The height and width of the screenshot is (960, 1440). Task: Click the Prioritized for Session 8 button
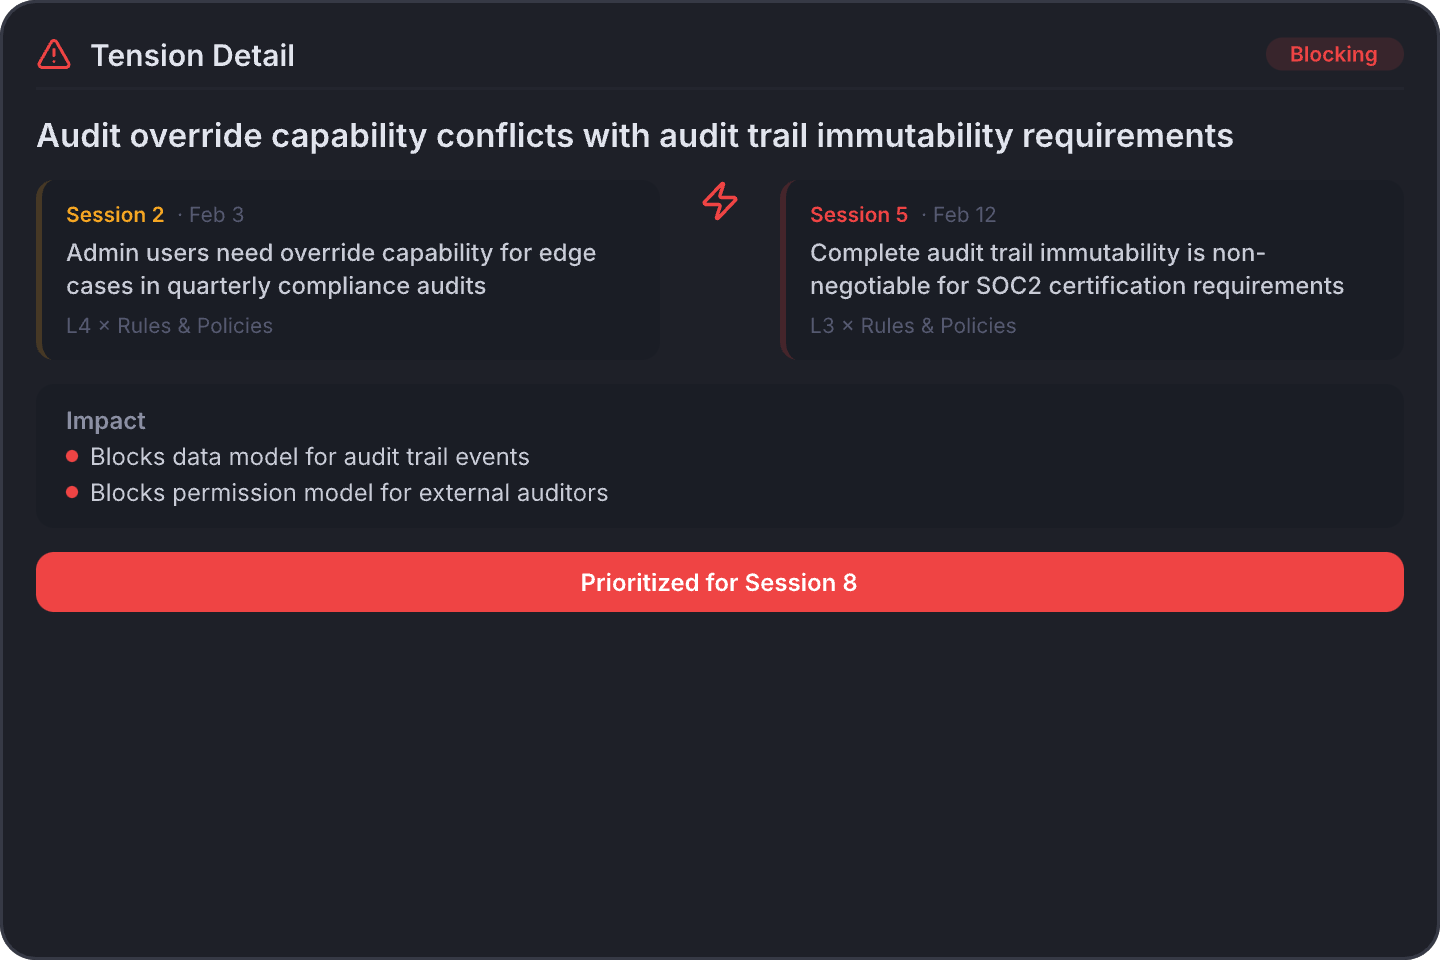[719, 582]
